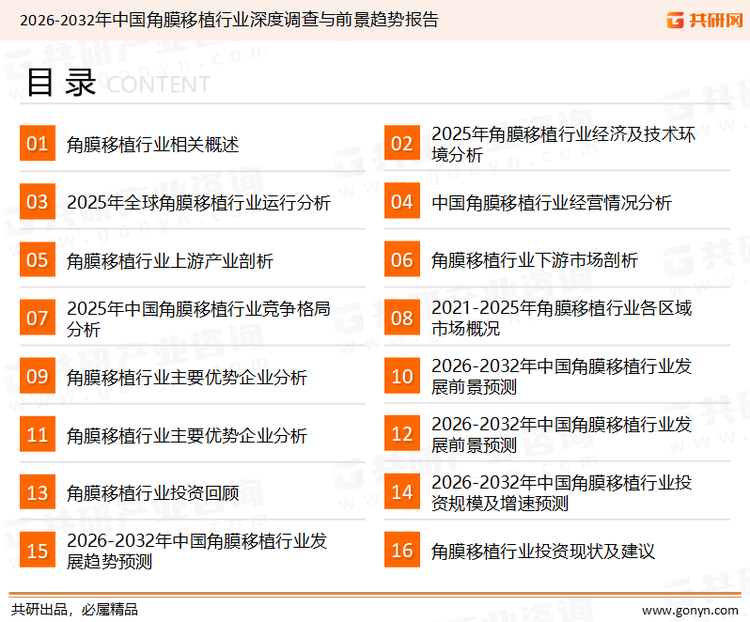Open chapter 行业投资规模及增速预测
Image resolution: width=750 pixels, height=622 pixels.
562,493
